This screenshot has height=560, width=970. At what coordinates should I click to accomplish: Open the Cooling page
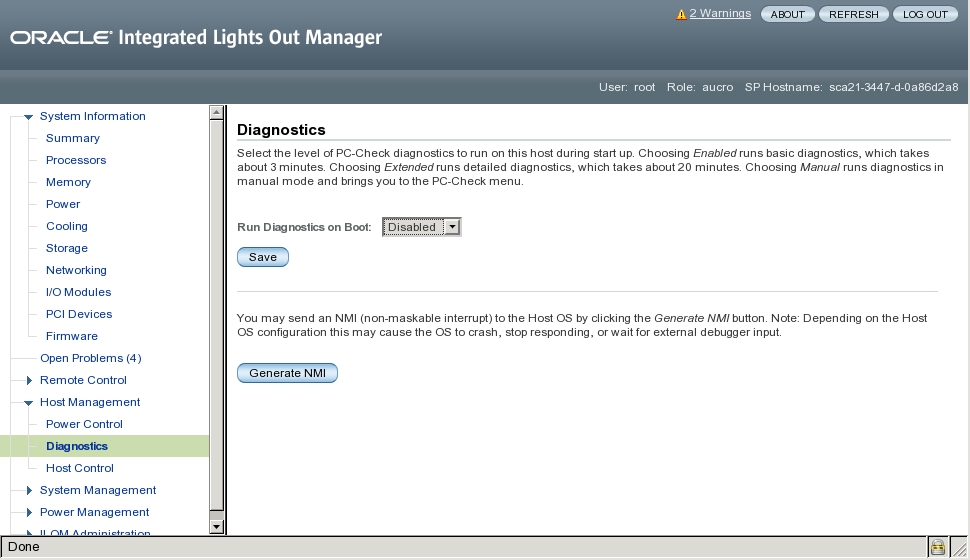(x=67, y=226)
